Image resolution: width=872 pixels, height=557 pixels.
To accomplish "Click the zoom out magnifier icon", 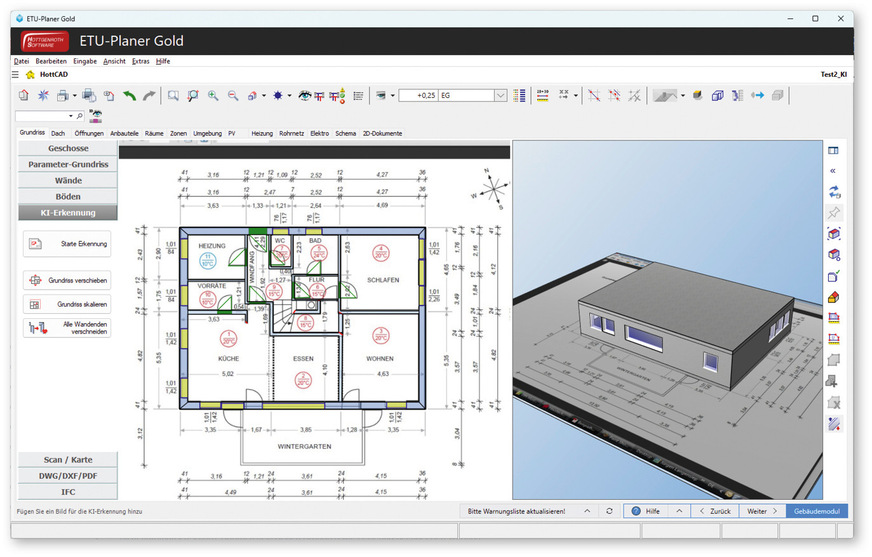I will 233,95.
